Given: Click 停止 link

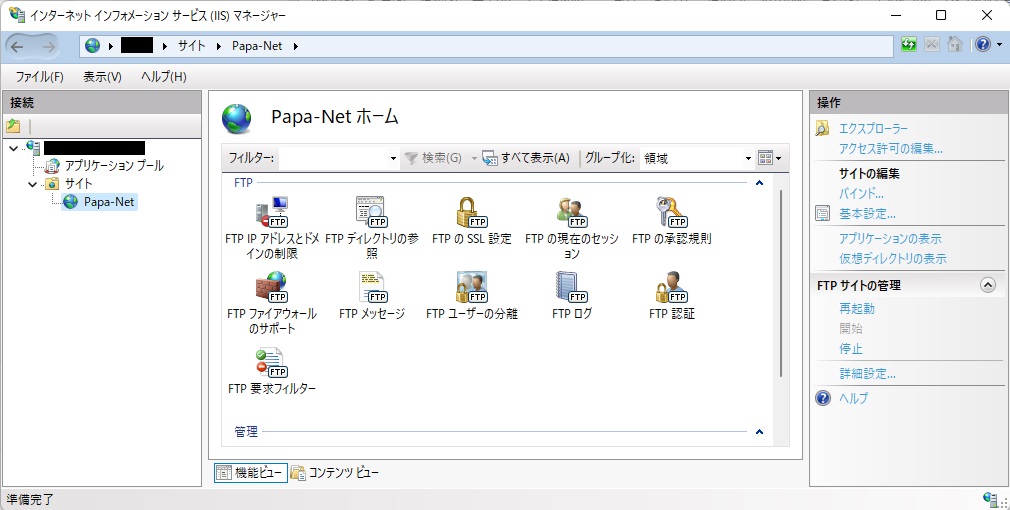Looking at the screenshot, I should coord(850,348).
